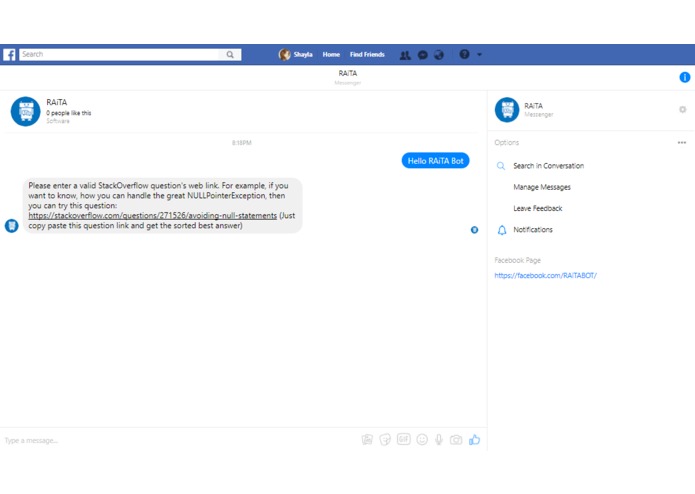This screenshot has width=695, height=494.
Task: Open the emoji picker icon
Action: coord(422,440)
